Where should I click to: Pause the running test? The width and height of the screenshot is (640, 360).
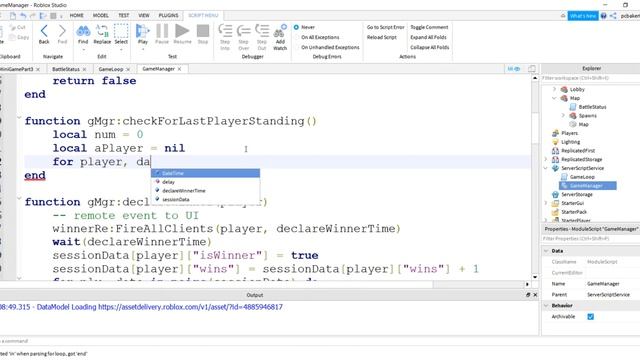point(162,34)
